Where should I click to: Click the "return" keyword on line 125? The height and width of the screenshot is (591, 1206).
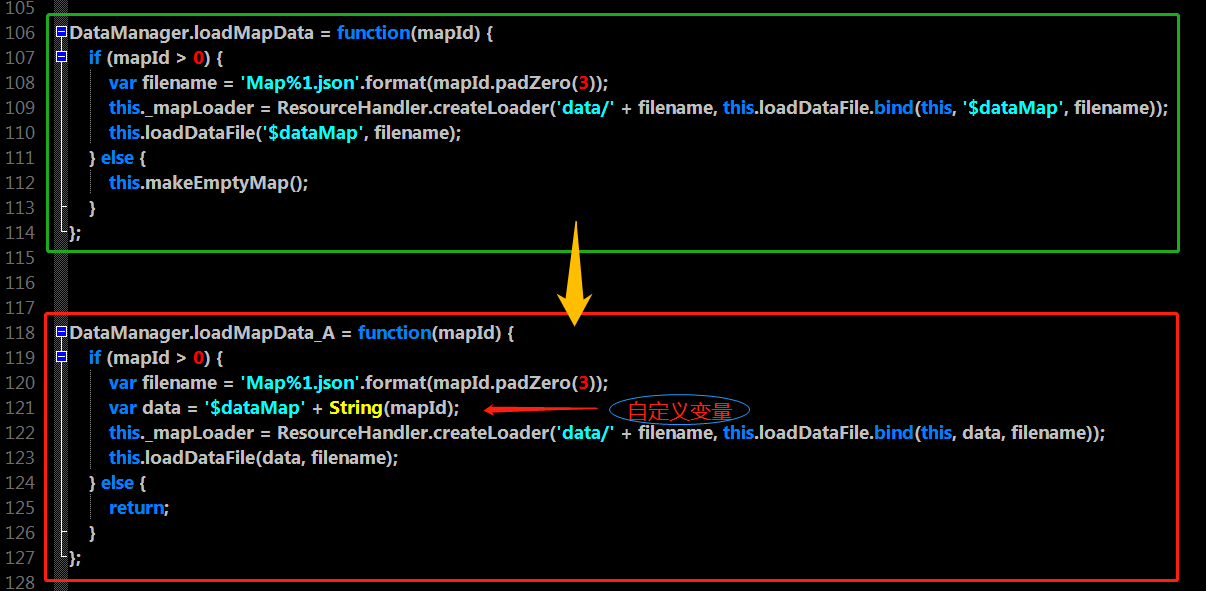coord(137,508)
